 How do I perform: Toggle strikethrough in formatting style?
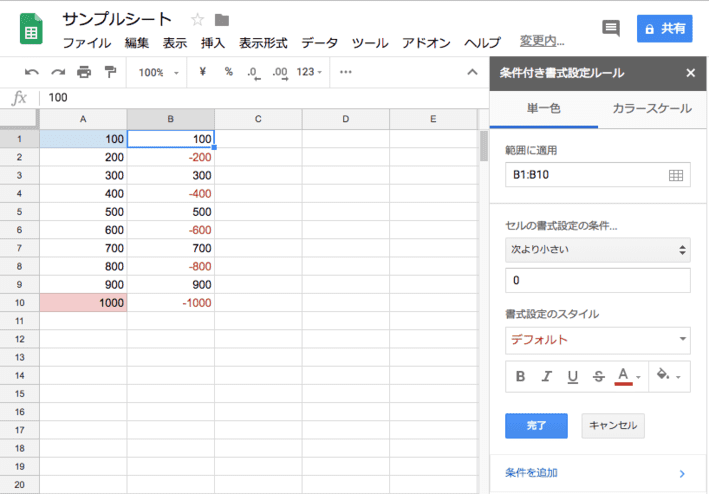tap(598, 377)
